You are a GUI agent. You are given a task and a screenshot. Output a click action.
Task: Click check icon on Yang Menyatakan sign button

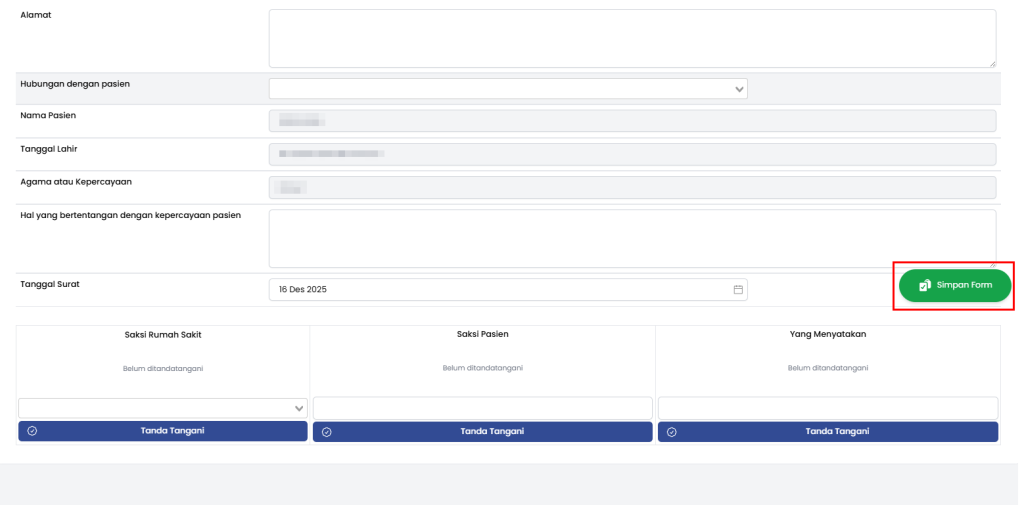click(671, 431)
